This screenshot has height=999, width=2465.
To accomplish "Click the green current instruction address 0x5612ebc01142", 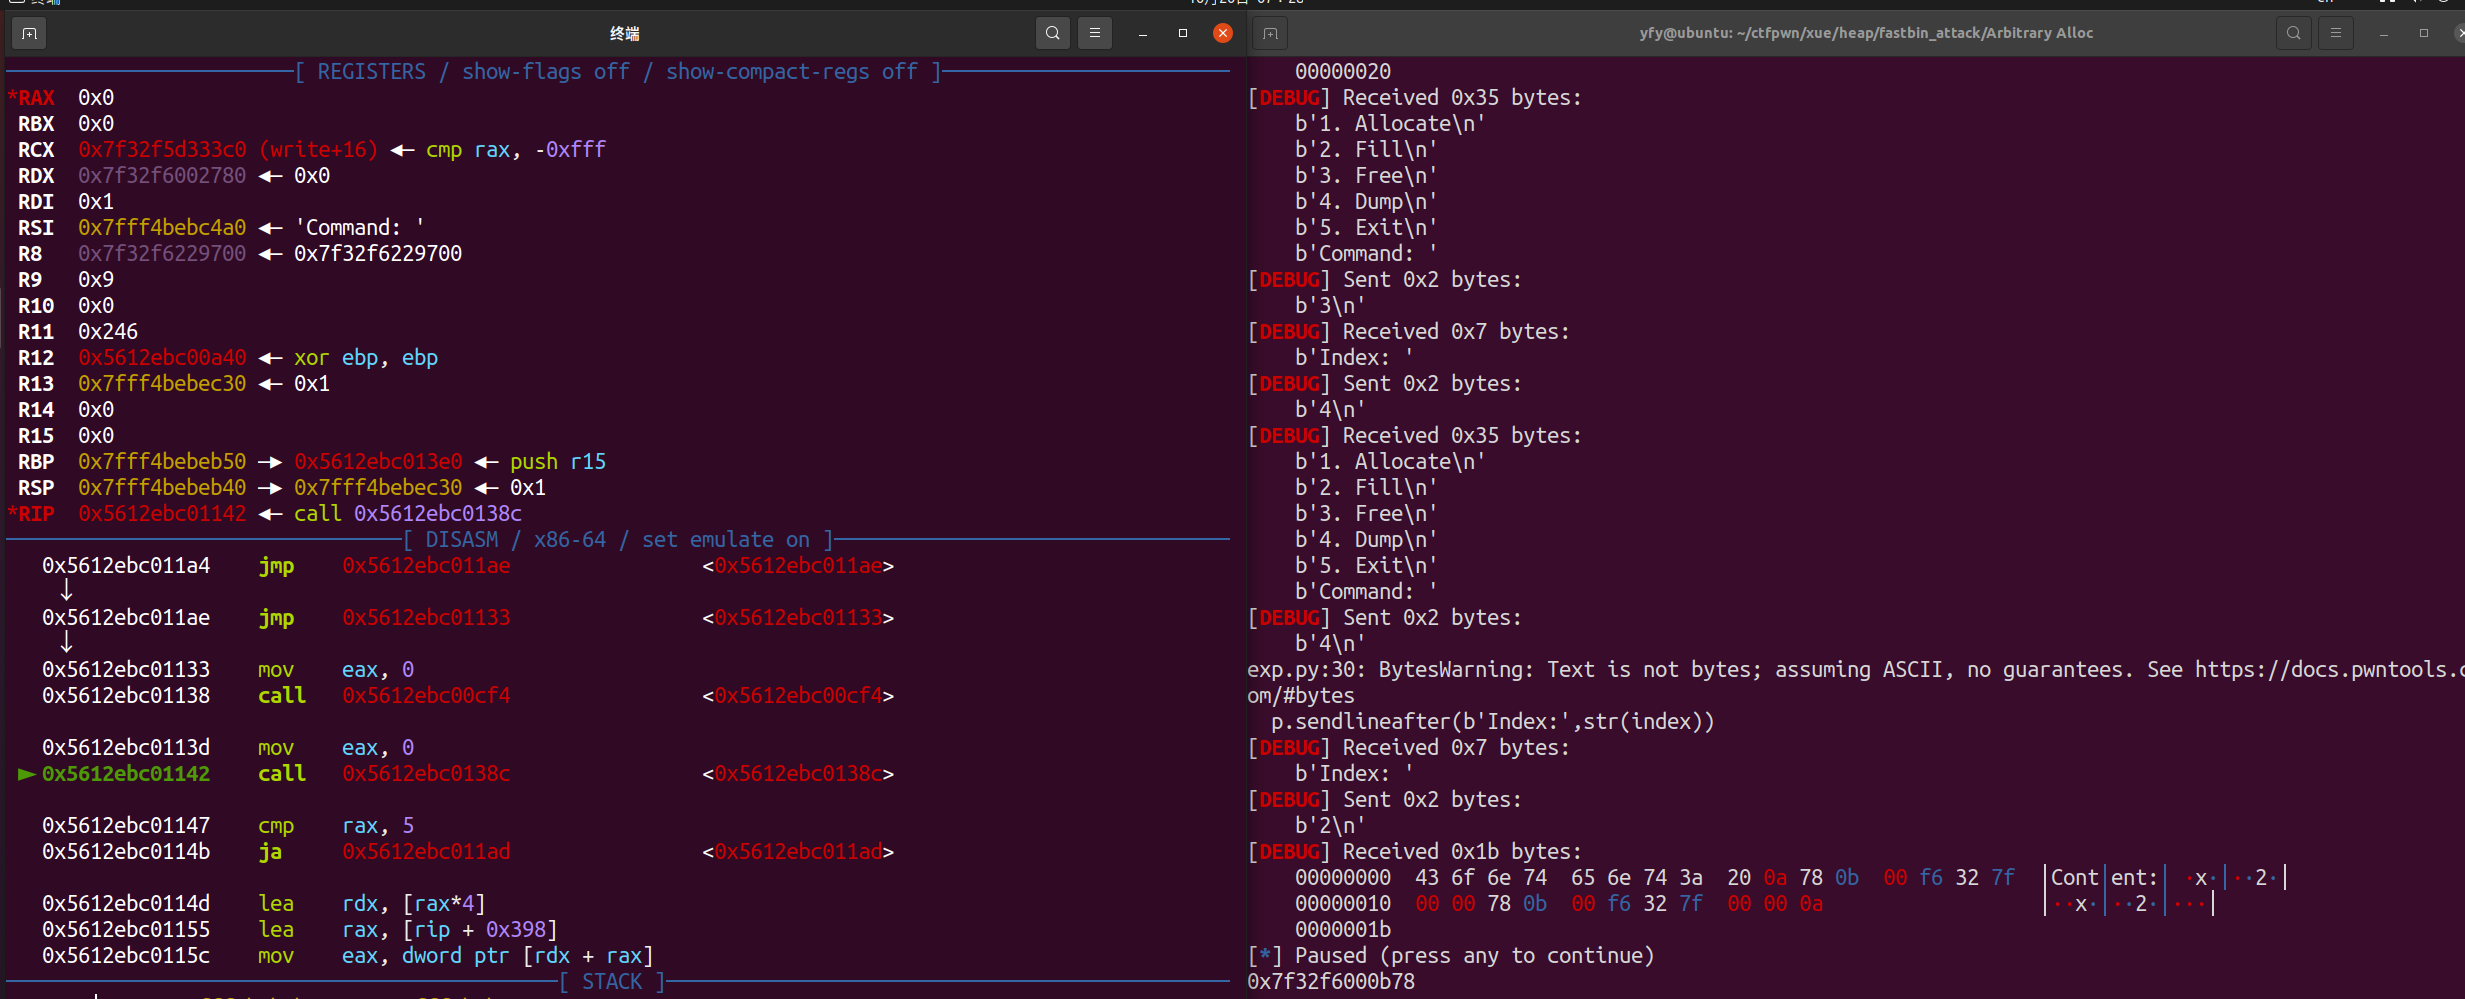I will tap(126, 774).
